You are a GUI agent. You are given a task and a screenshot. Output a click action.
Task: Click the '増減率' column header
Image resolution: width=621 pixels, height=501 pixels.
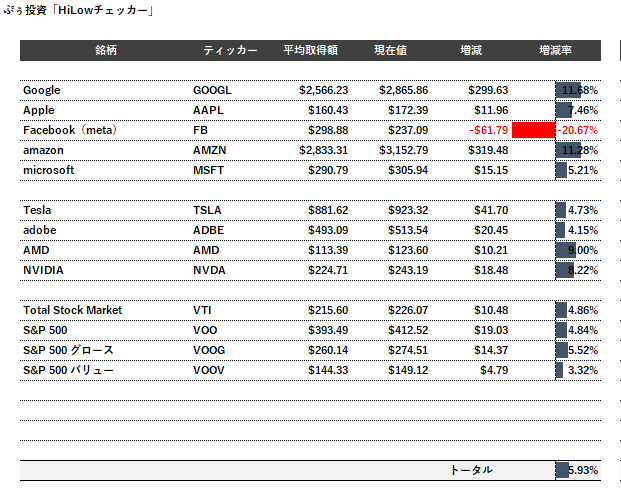[x=556, y=50]
